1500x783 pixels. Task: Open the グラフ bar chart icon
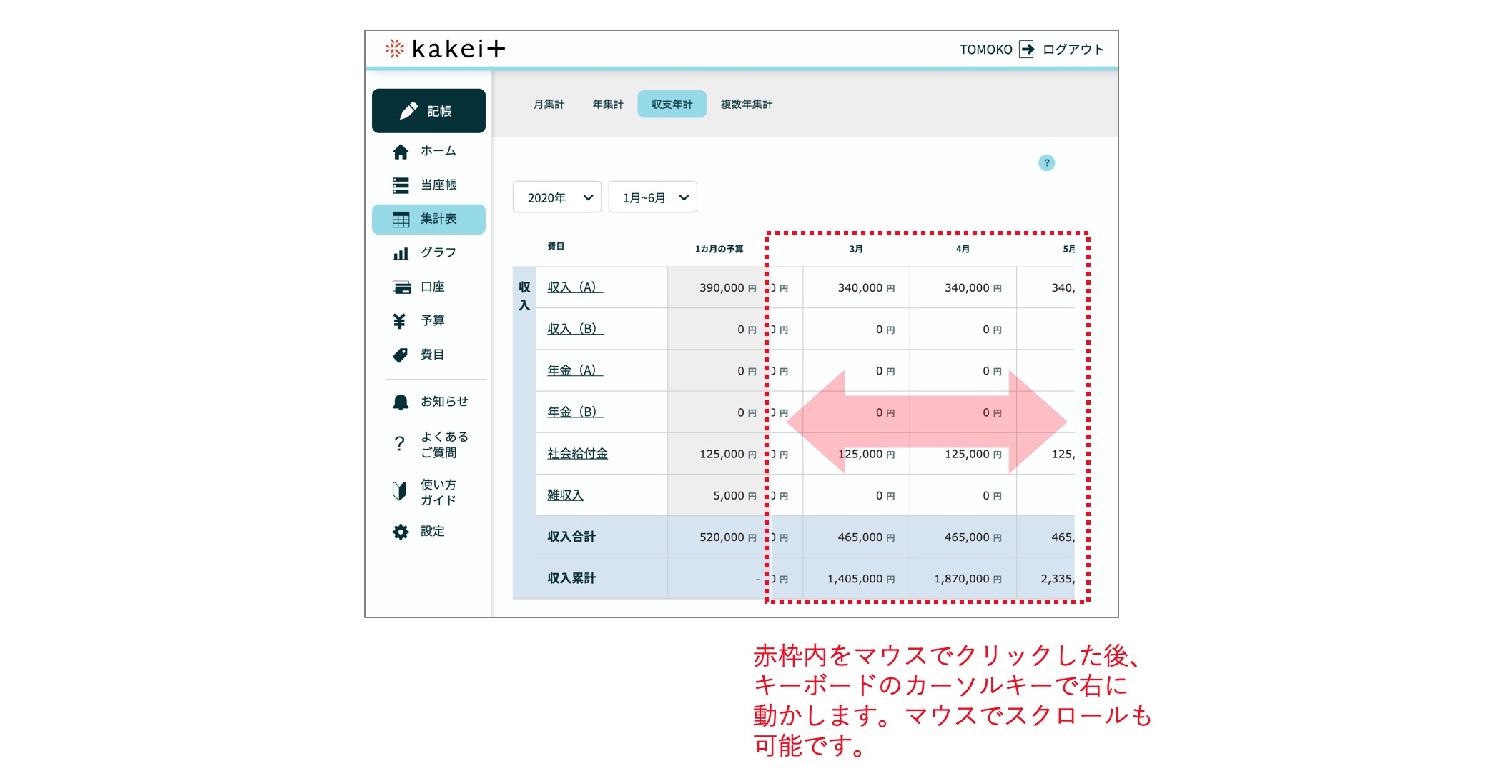point(401,253)
